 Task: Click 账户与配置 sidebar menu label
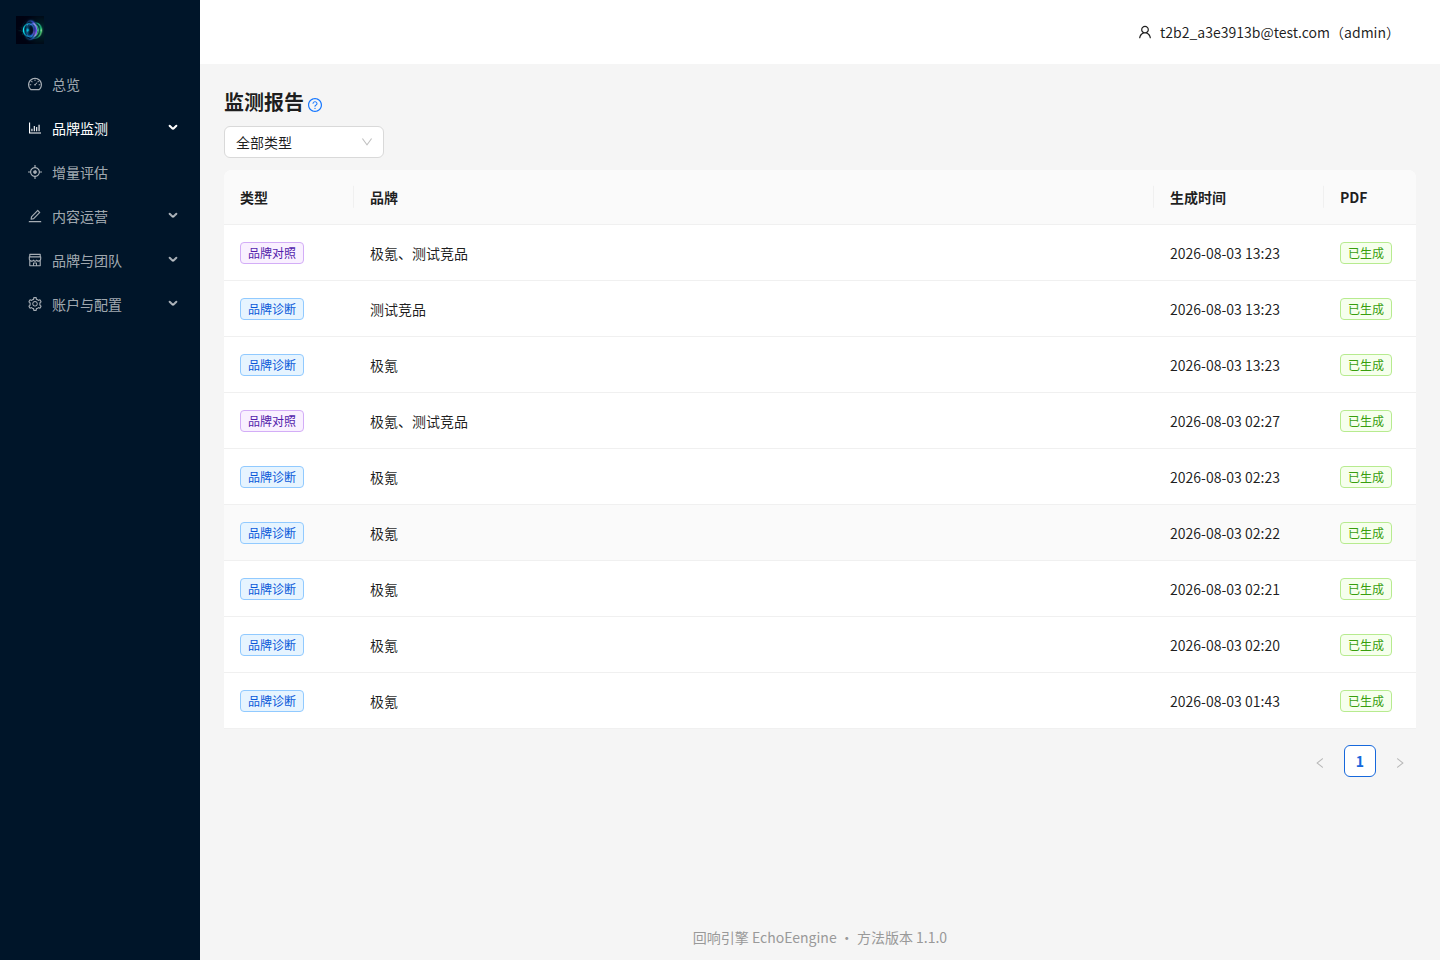point(87,305)
